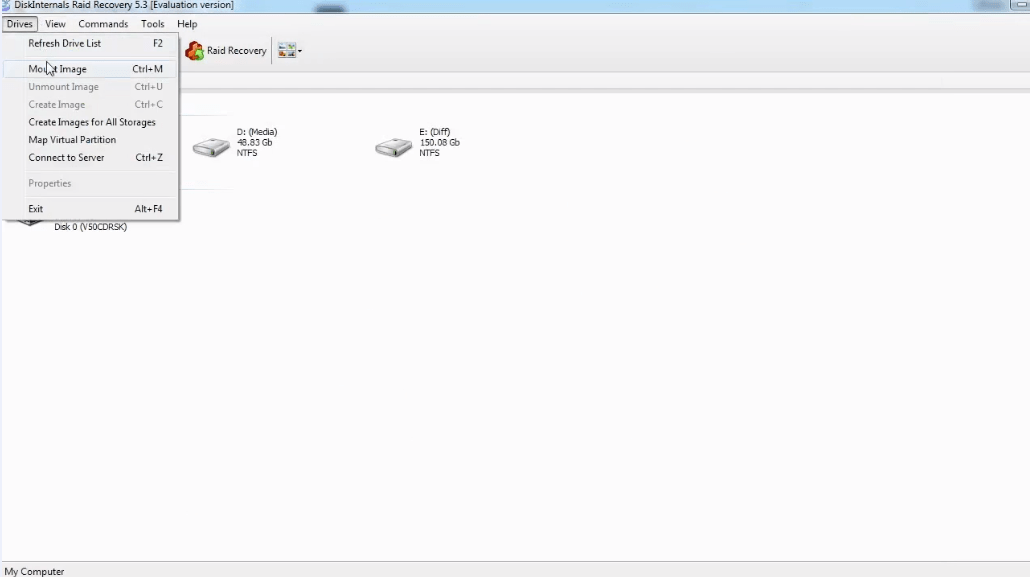Viewport: 1030px width, 577px height.
Task: Select the Disk 0 (V50CDRSK) physical disk
Action: tap(90, 227)
